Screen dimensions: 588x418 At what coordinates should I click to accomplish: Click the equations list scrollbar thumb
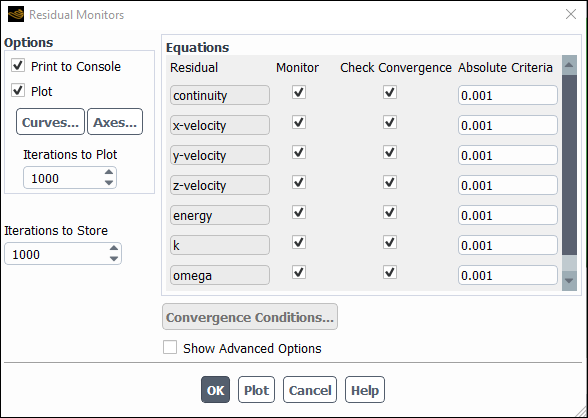tap(569, 165)
